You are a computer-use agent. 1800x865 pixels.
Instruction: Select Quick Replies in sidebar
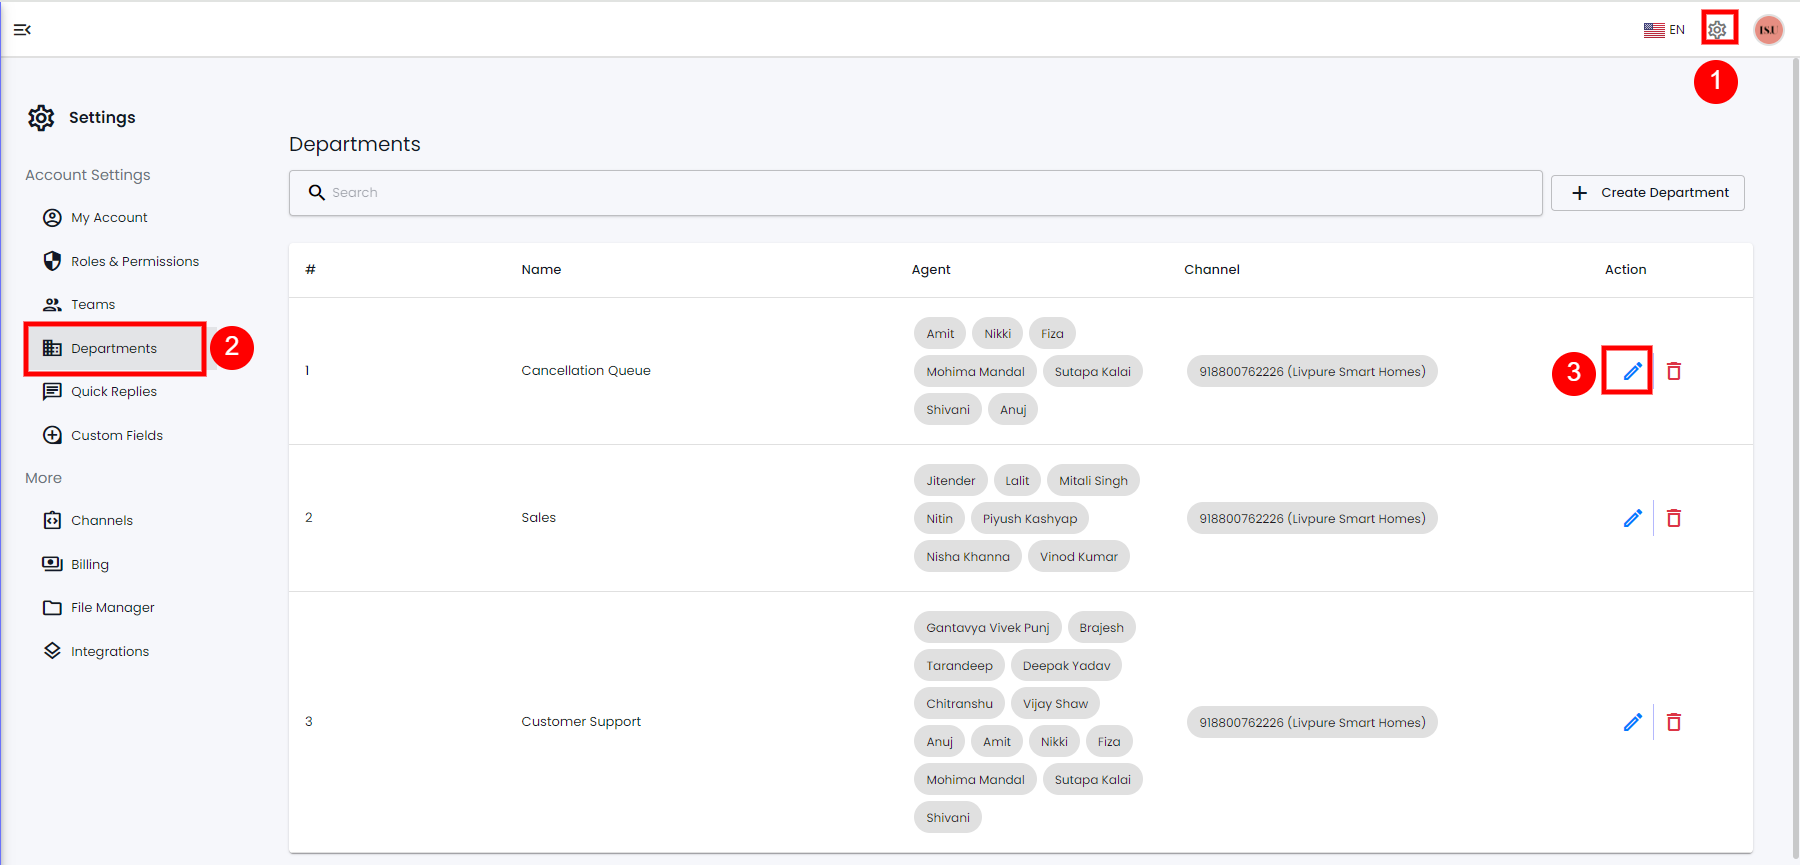click(x=113, y=392)
